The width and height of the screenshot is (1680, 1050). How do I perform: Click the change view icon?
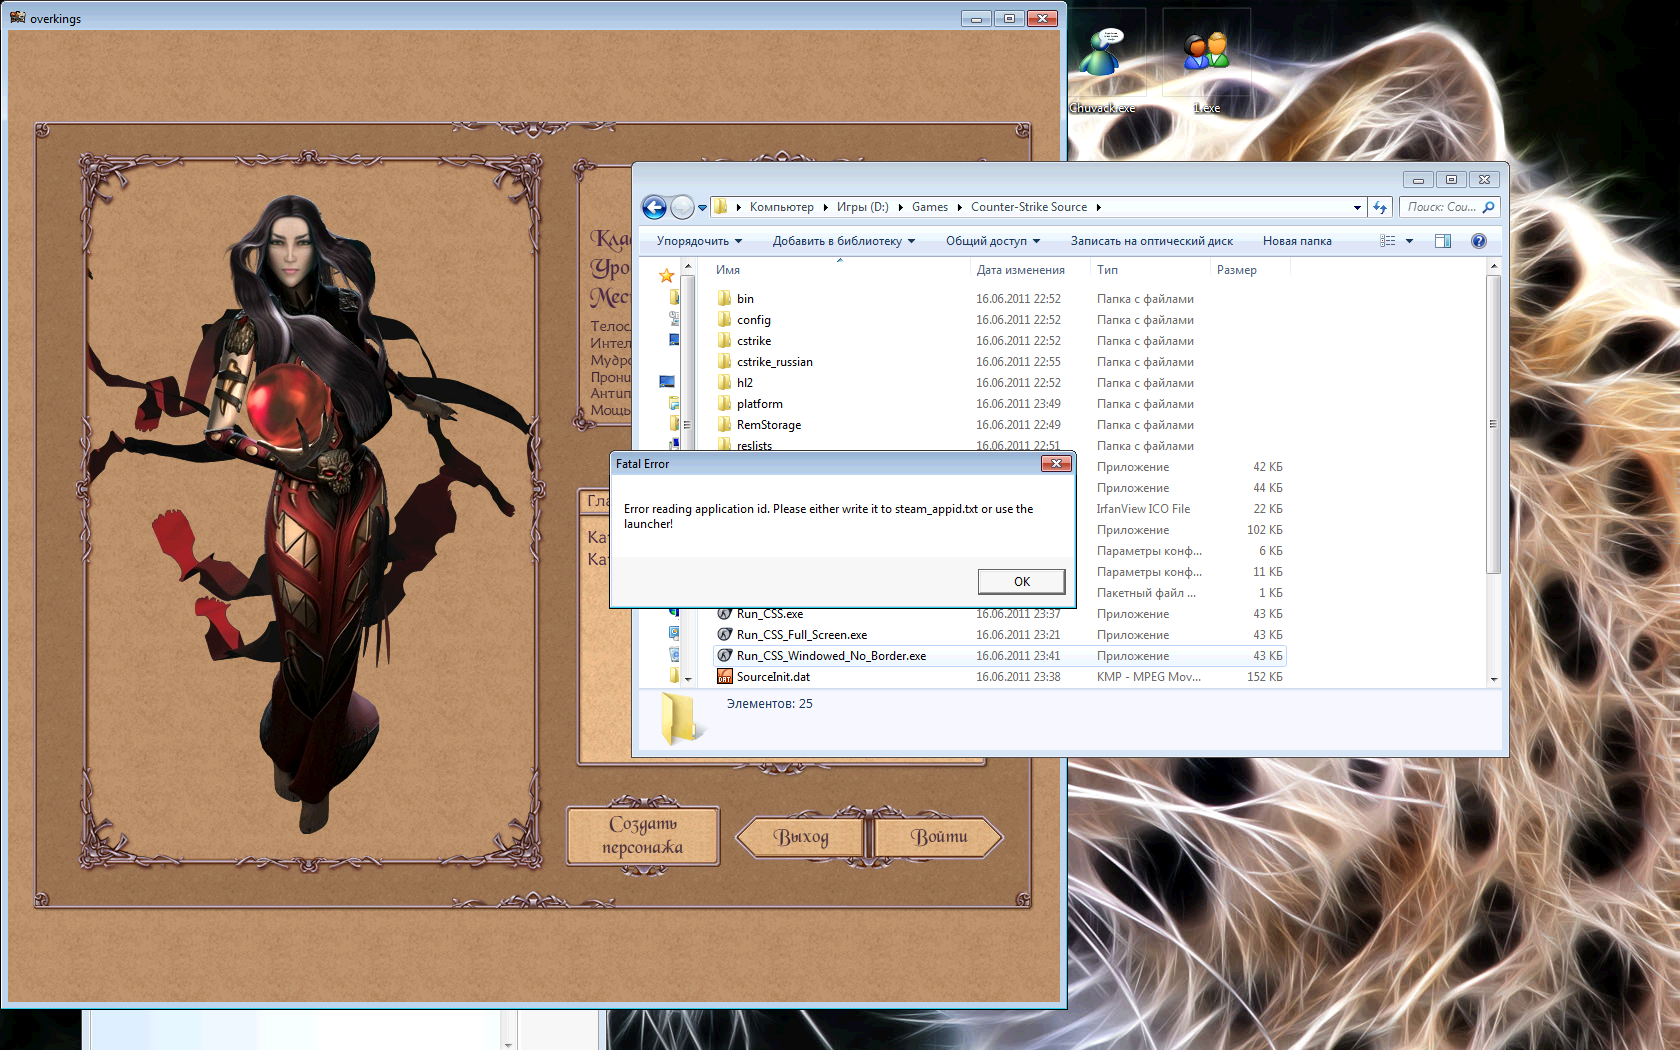[x=1388, y=241]
